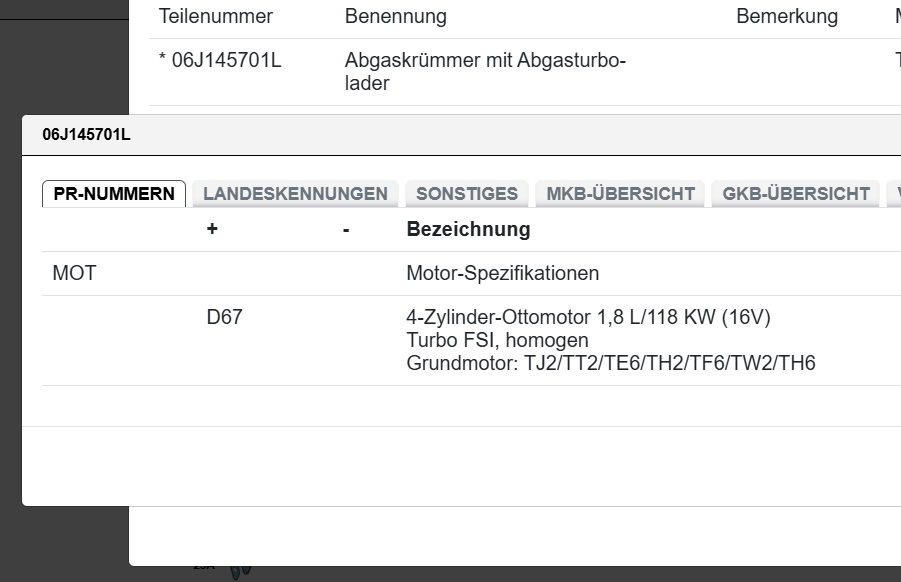This screenshot has height=582, width=901.
Task: Click the Bemerkung column header
Action: tap(787, 16)
